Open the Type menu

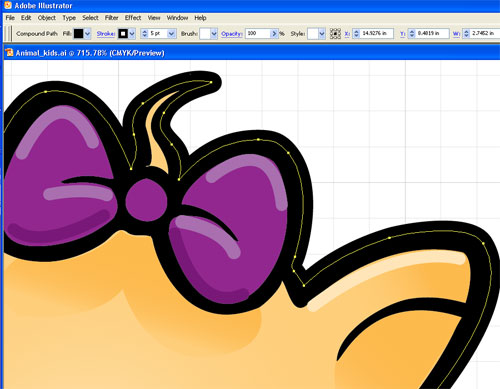pyautogui.click(x=69, y=18)
